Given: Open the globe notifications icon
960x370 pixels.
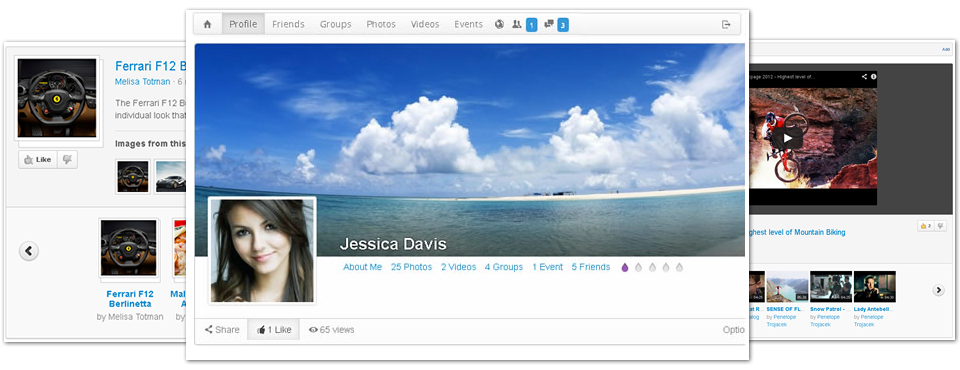Looking at the screenshot, I should (500, 25).
